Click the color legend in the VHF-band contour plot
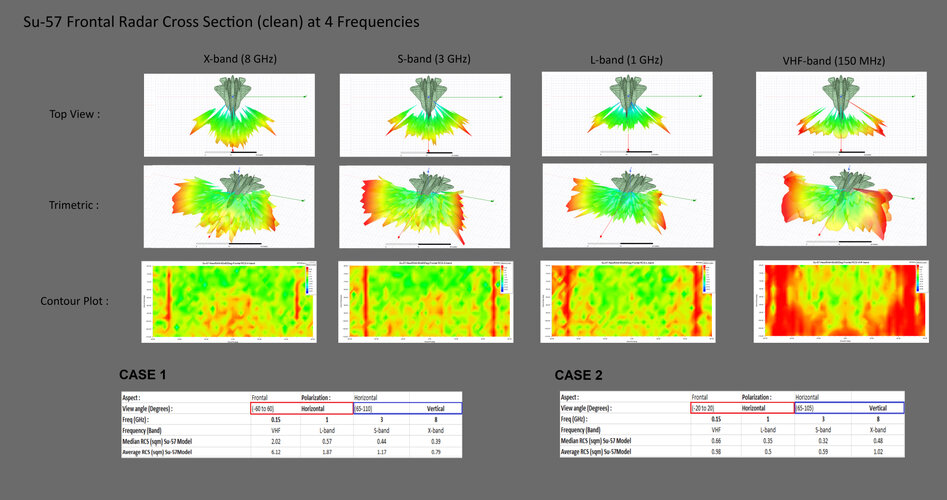The width and height of the screenshot is (947, 500). click(x=920, y=278)
